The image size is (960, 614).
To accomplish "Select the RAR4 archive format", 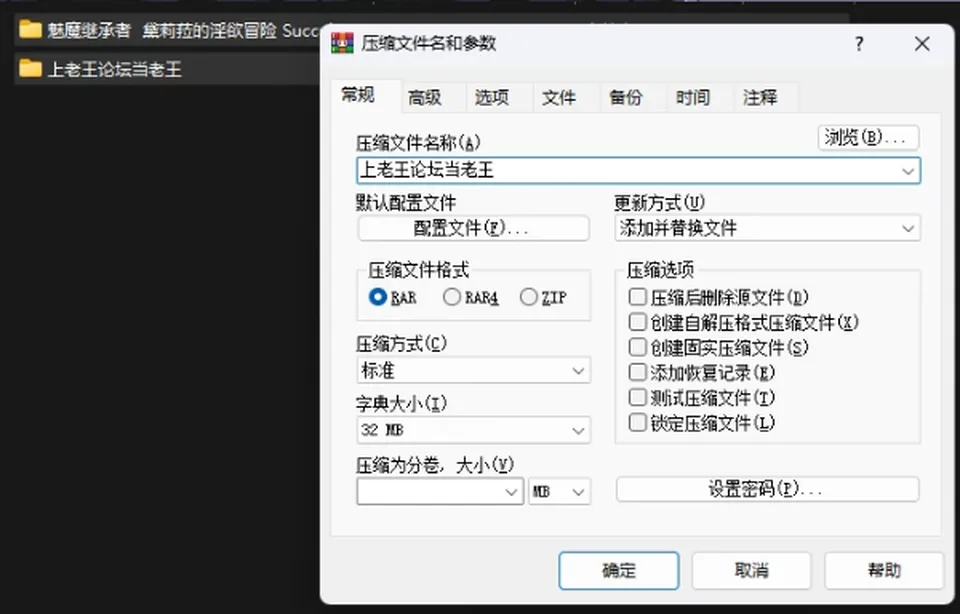I will pos(452,297).
